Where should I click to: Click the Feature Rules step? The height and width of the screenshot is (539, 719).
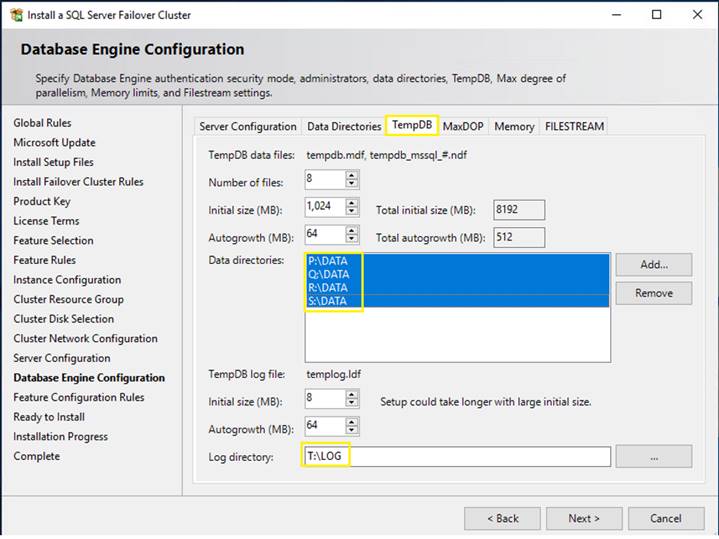click(x=44, y=260)
